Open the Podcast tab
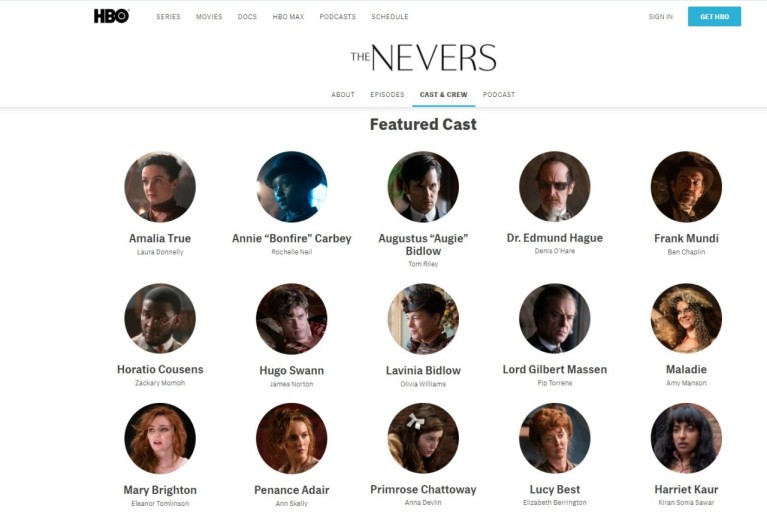The image size is (767, 512). (x=499, y=94)
